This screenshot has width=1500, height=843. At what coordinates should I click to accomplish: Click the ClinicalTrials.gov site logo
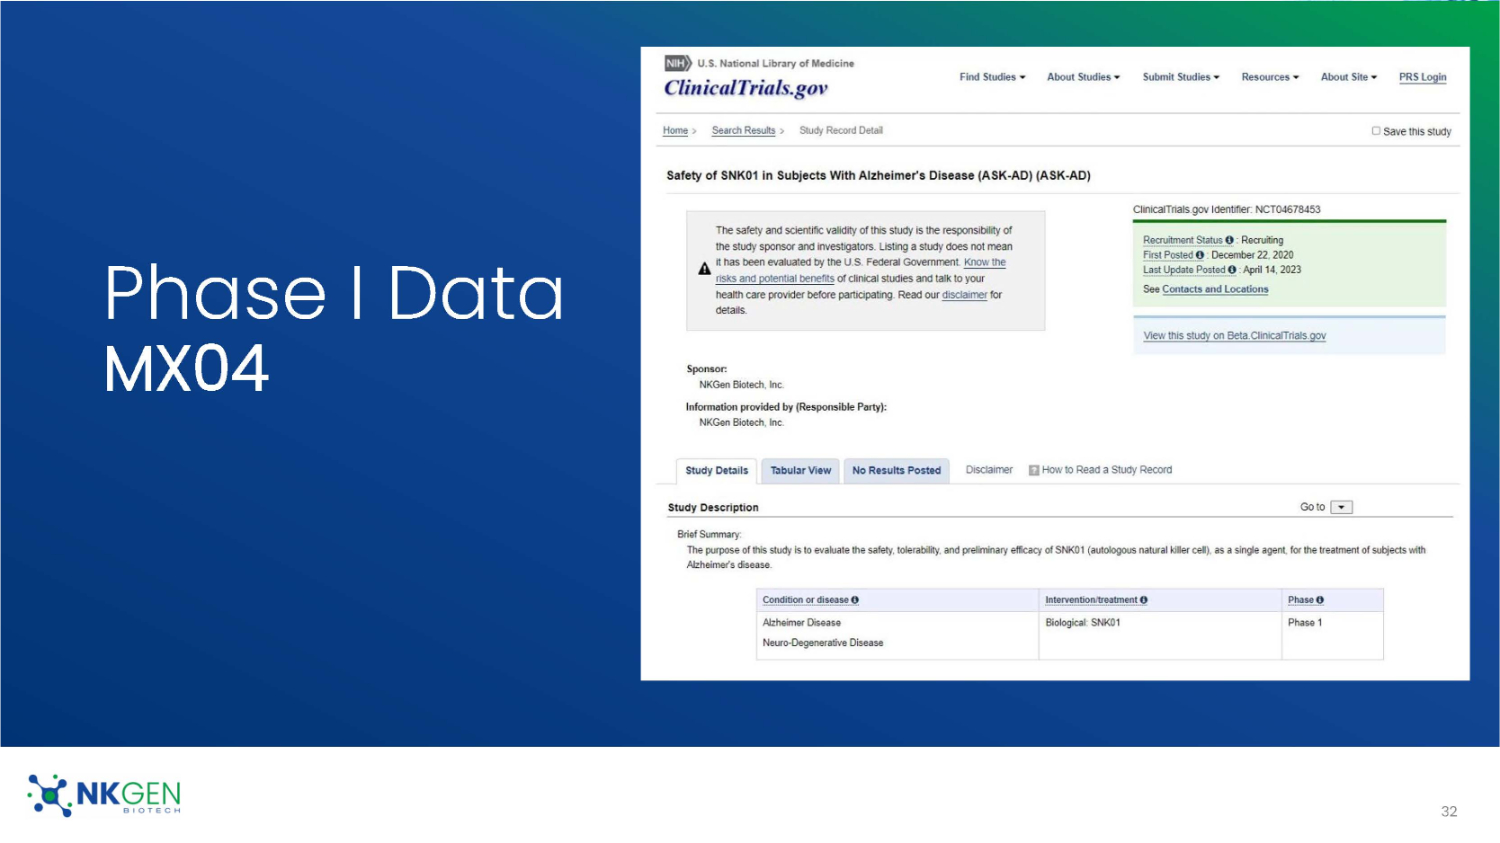pos(746,88)
